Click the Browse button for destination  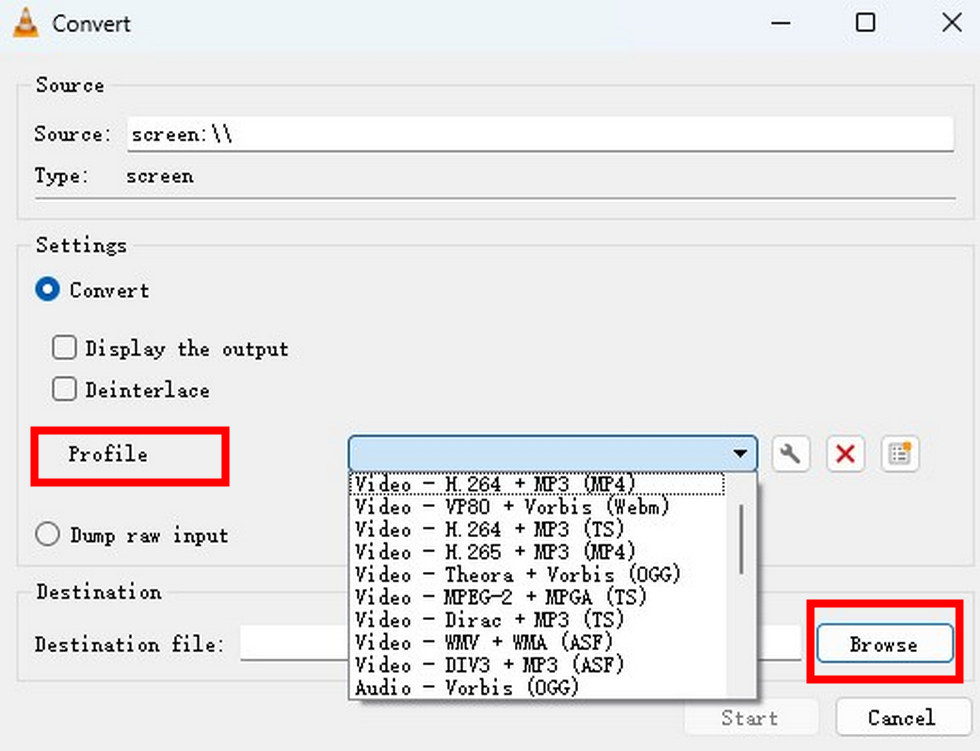(x=883, y=645)
